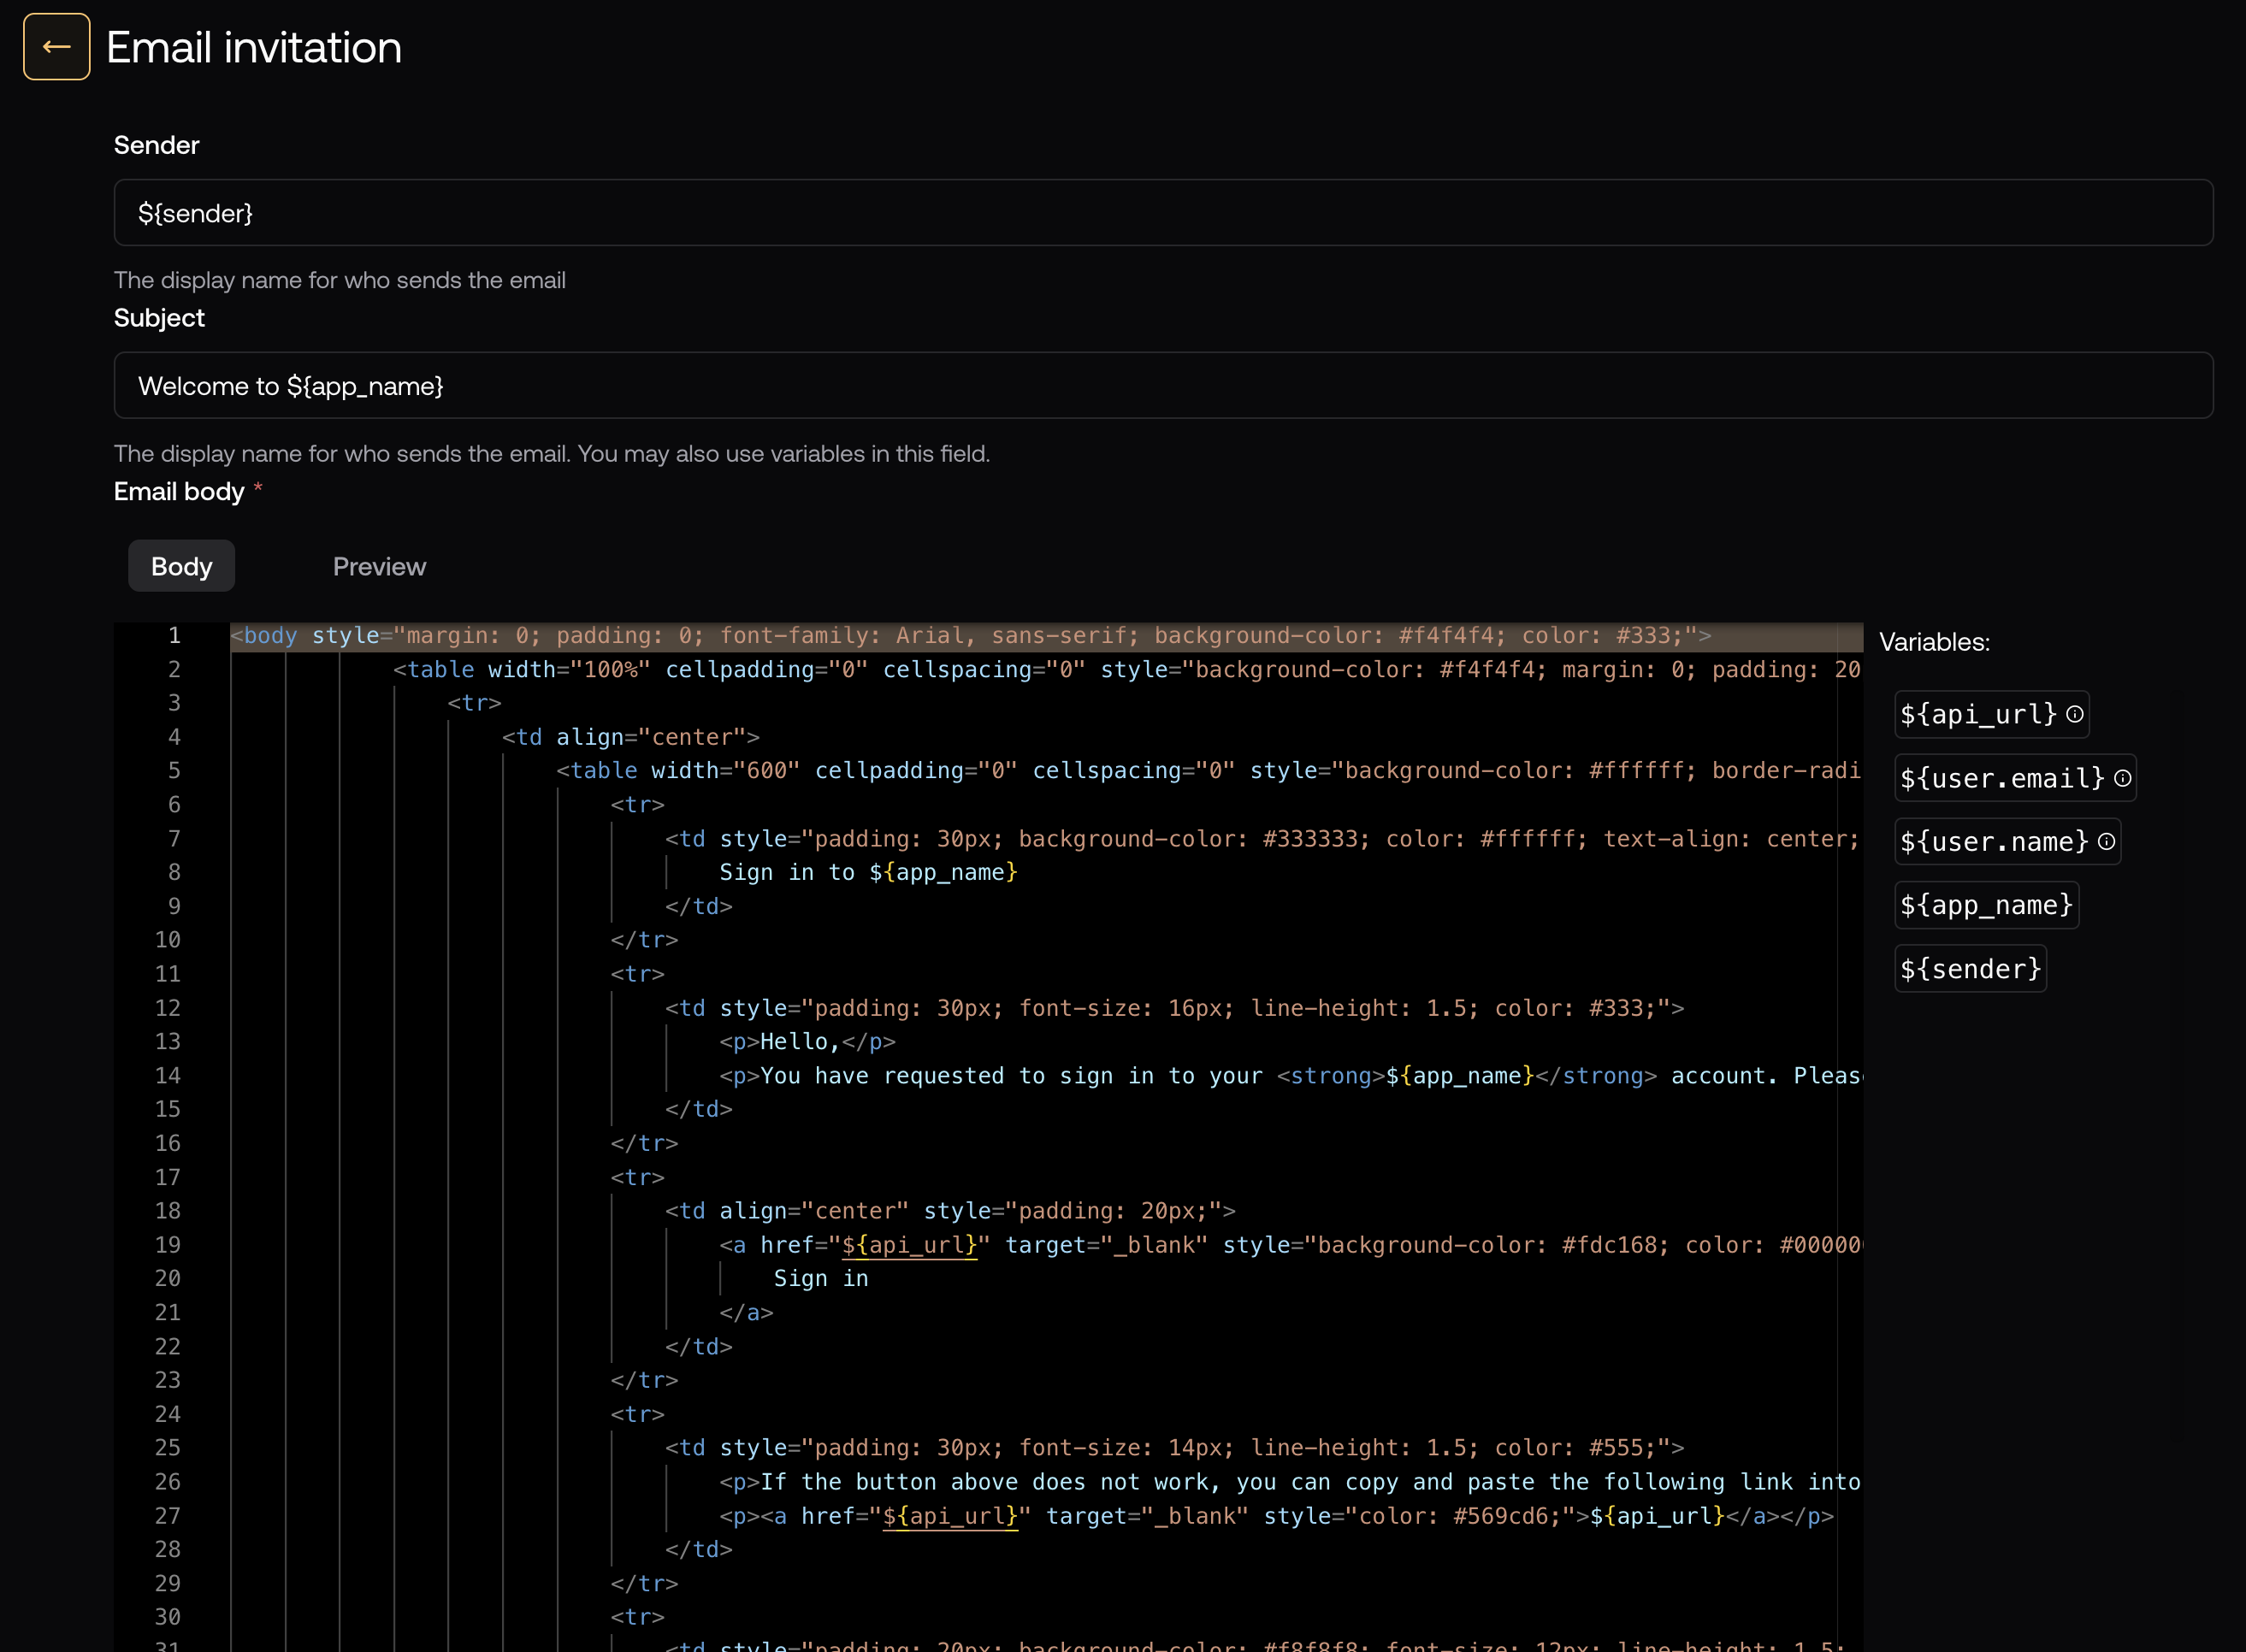Insert the ${user.name} variable chip
2246x1652 pixels.
pos(1993,842)
